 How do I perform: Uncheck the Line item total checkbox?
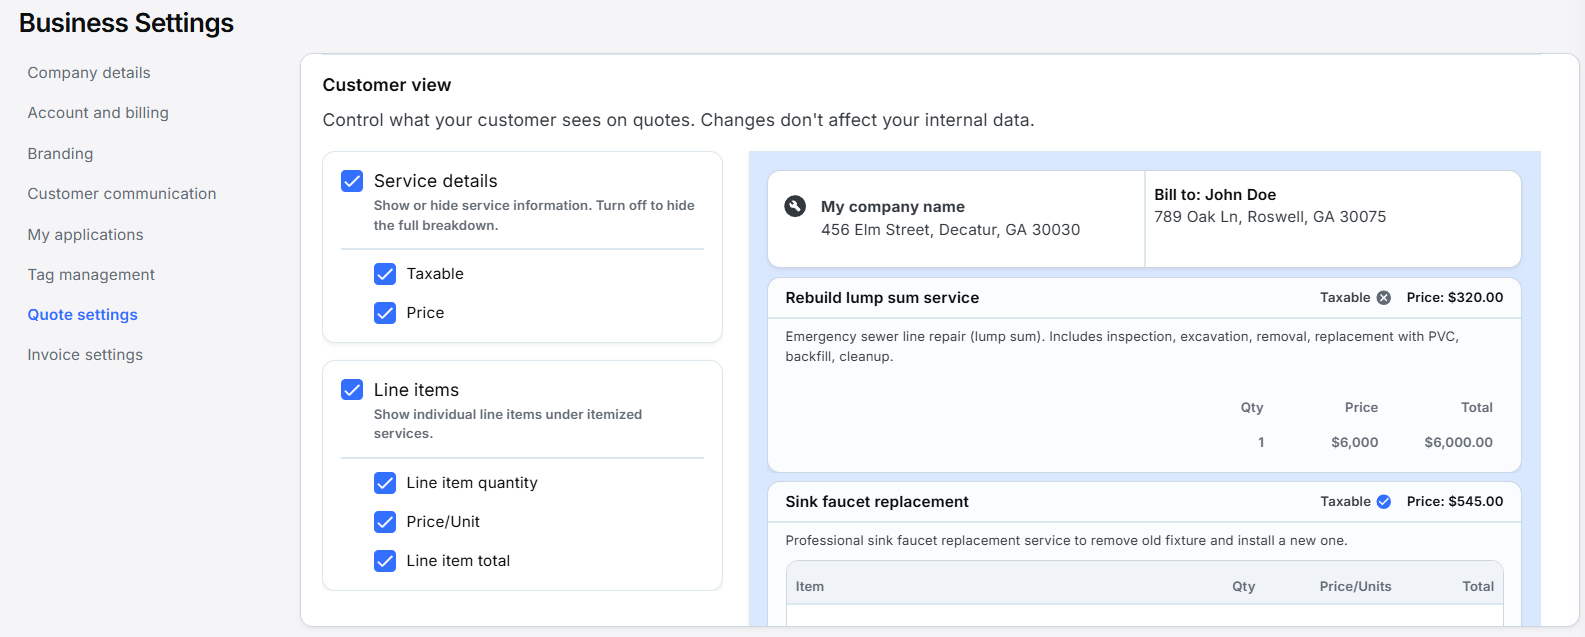pyautogui.click(x=385, y=561)
